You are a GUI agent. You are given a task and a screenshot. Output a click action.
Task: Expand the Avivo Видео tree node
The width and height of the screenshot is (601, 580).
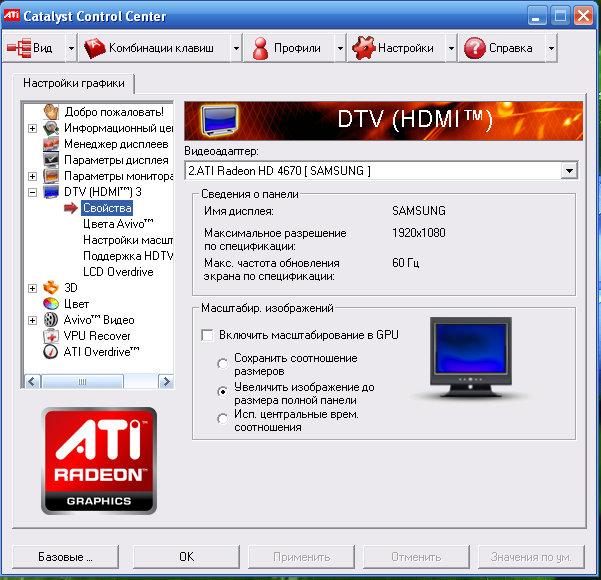(x=33, y=320)
